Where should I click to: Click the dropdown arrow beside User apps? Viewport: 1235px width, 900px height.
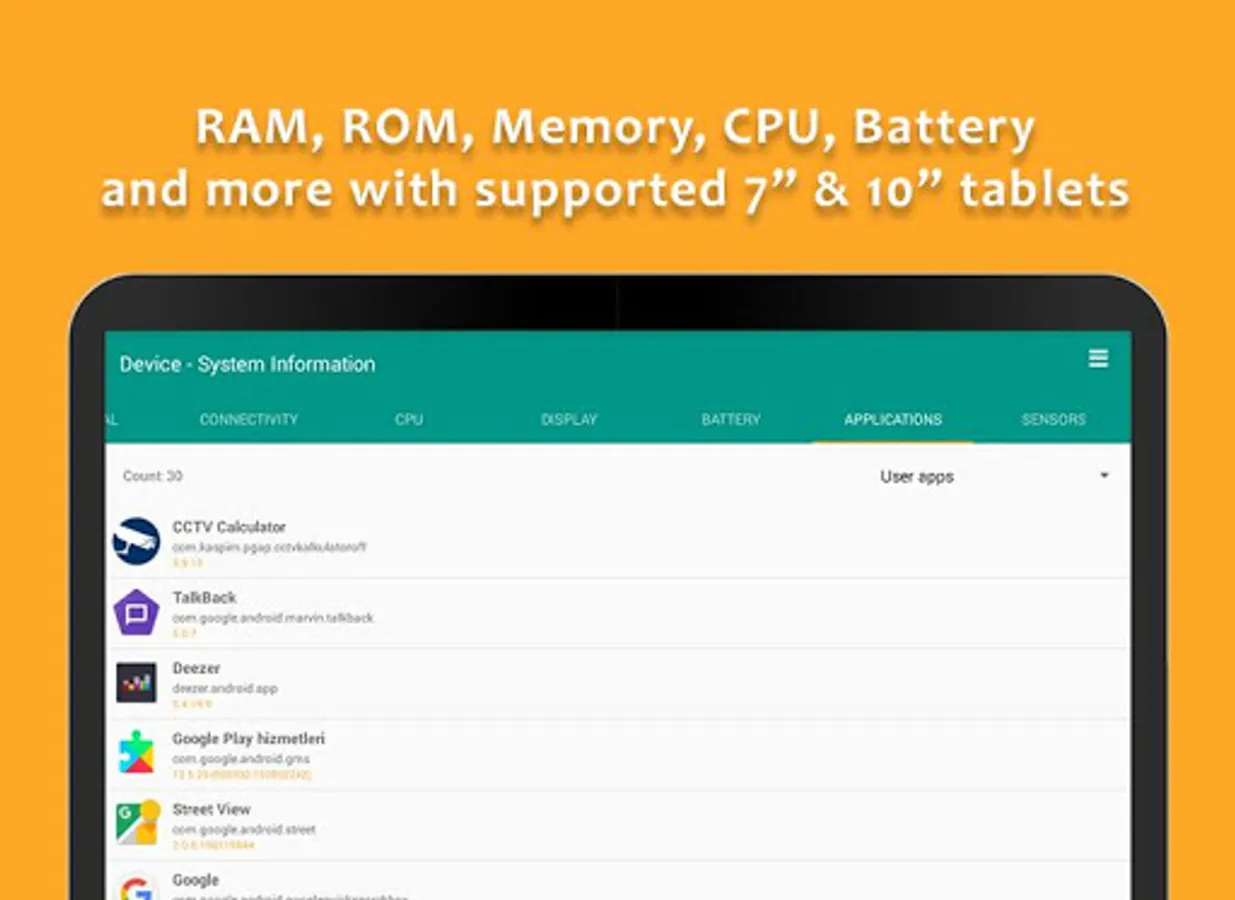[1104, 476]
